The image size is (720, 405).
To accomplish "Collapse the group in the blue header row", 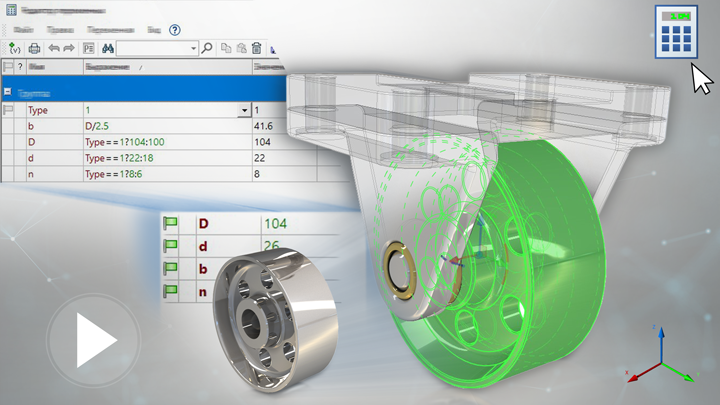I will coord(9,91).
